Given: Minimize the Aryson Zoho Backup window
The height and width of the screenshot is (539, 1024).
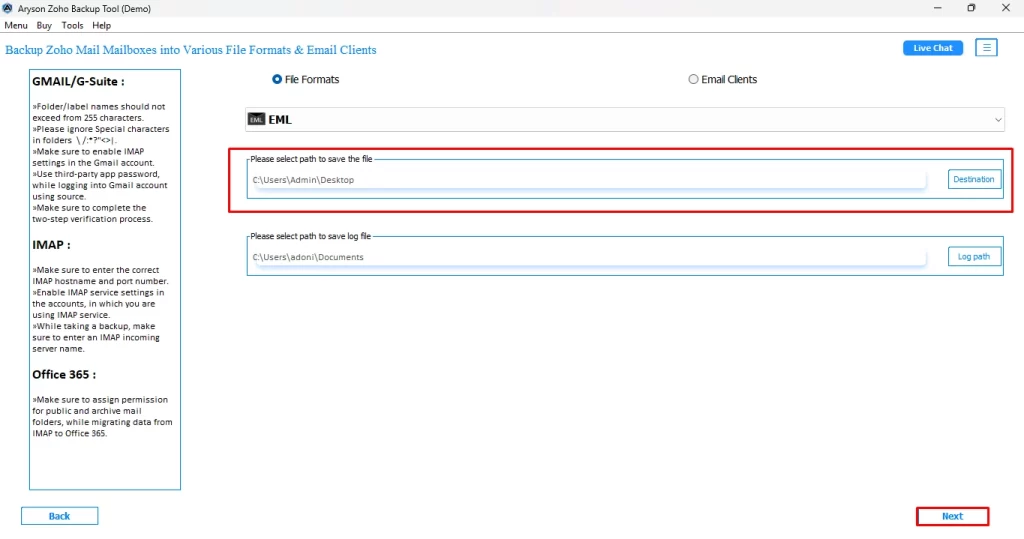Looking at the screenshot, I should tap(937, 8).
